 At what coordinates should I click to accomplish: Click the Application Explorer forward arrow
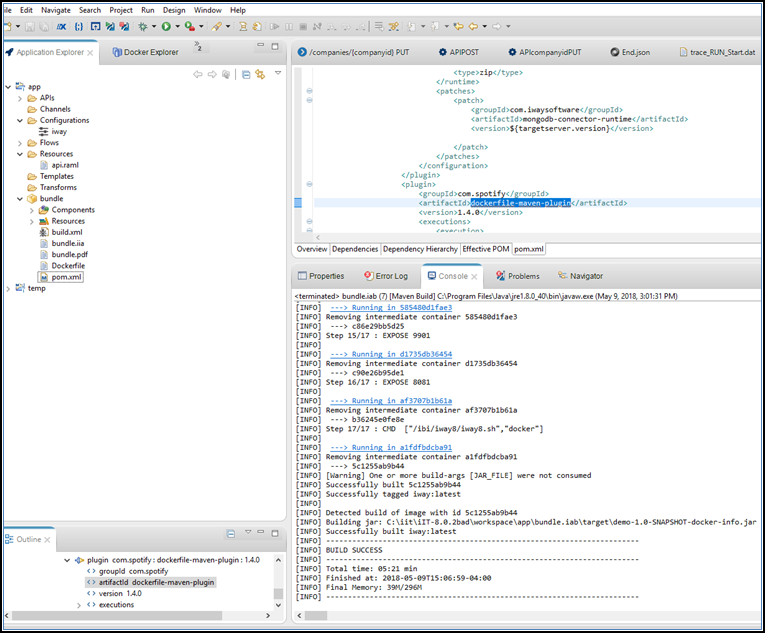pos(212,74)
